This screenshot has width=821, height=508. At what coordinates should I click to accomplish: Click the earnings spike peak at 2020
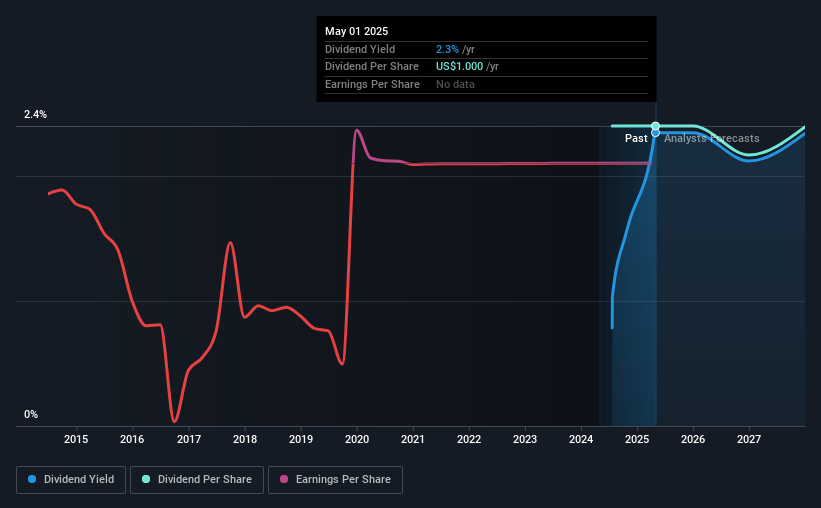tap(357, 130)
